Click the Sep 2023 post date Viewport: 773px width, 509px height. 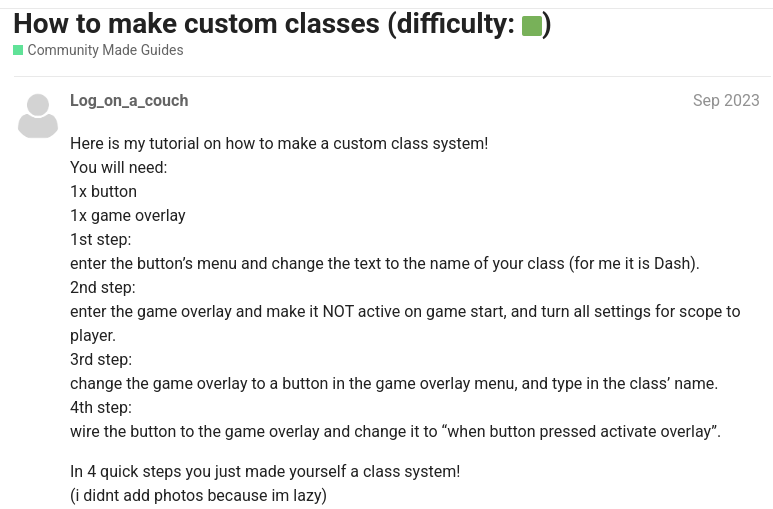[725, 100]
